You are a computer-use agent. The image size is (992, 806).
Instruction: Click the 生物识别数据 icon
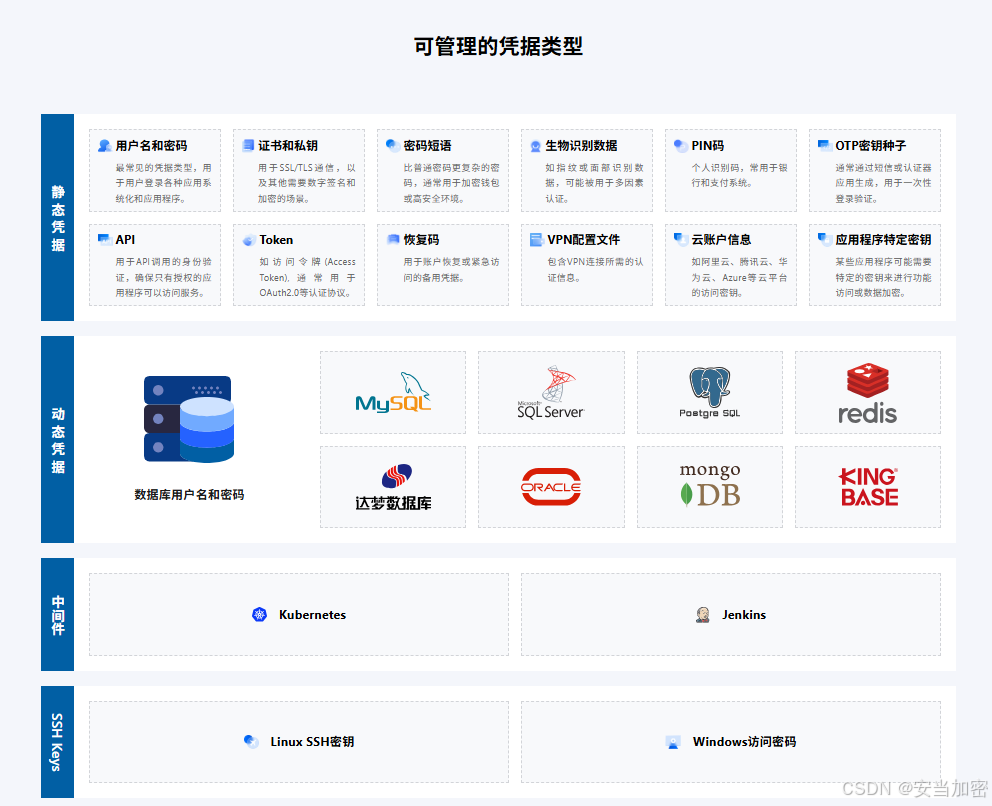coord(536,146)
